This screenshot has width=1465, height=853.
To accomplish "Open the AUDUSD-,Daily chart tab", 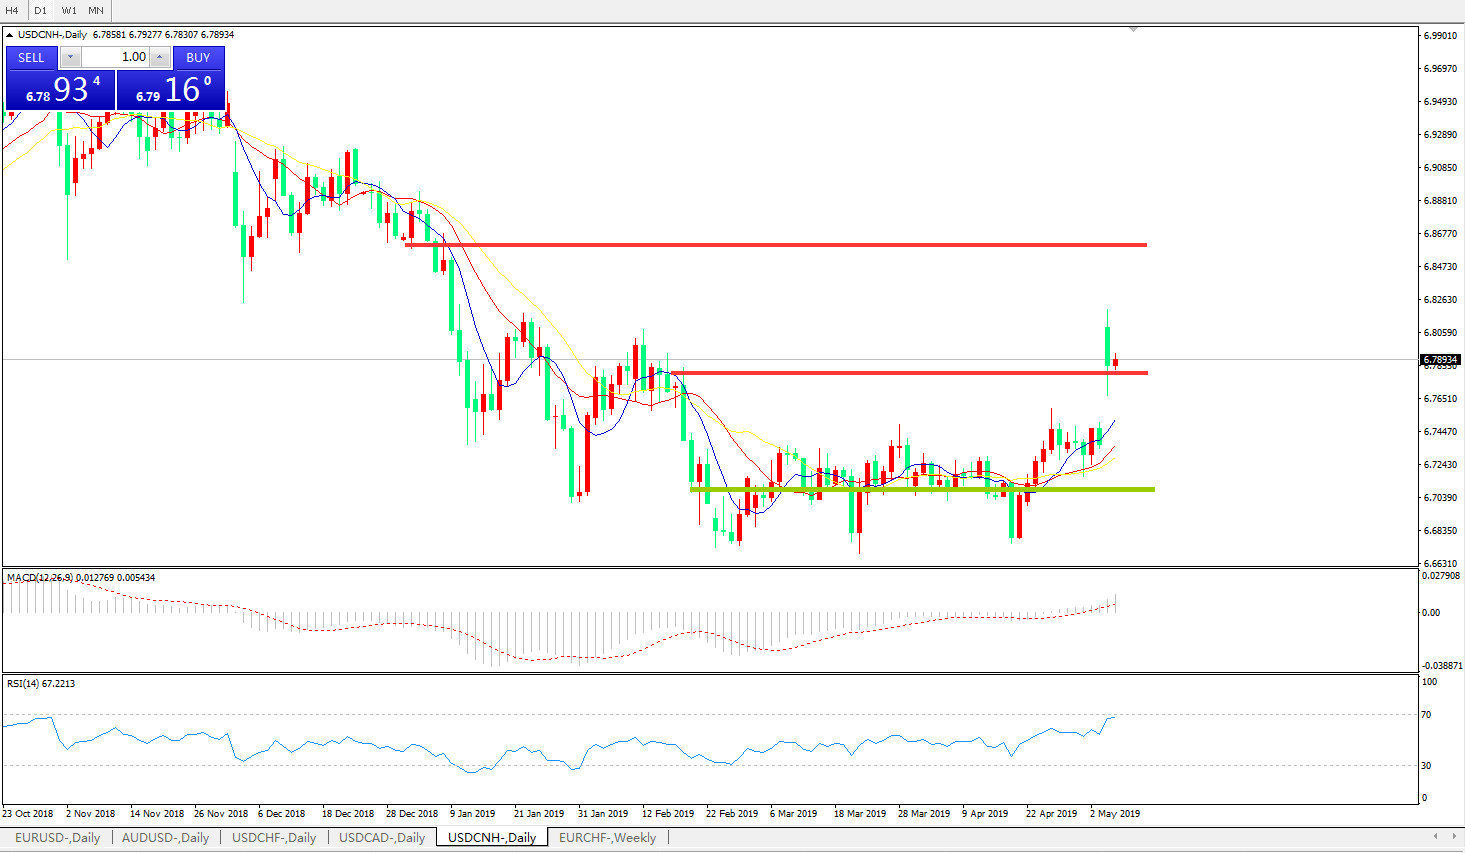I will click(x=165, y=838).
